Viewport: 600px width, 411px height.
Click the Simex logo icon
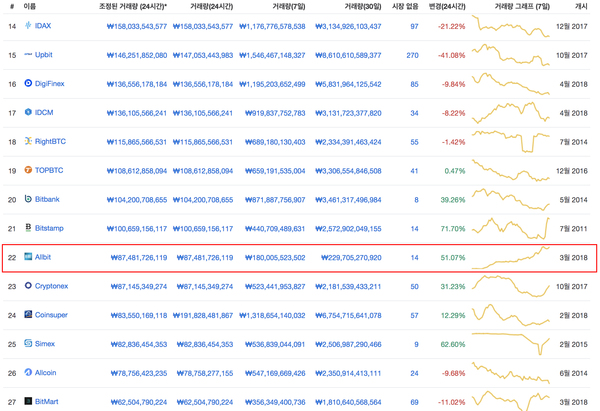click(28, 343)
